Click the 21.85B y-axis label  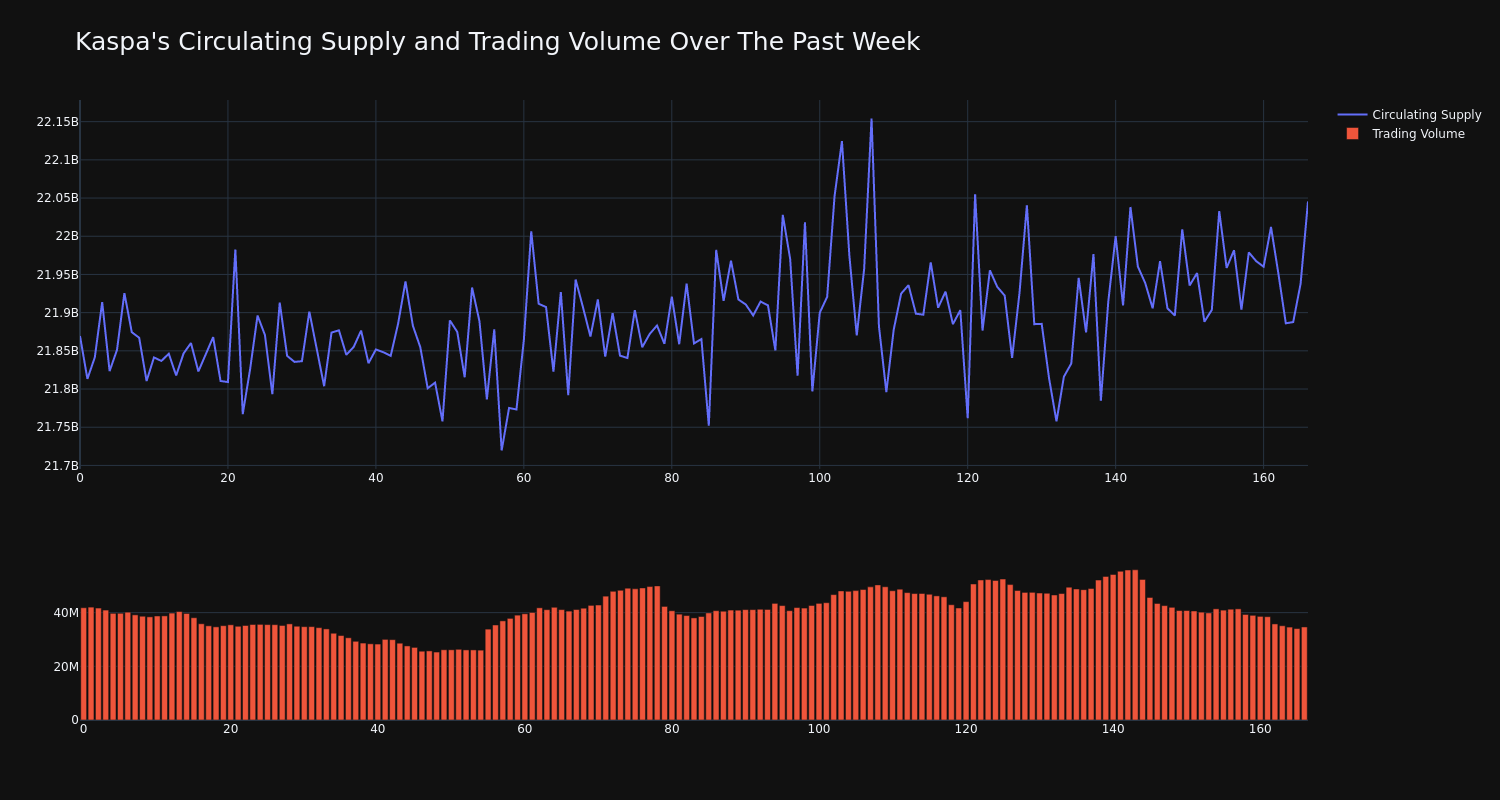click(57, 351)
